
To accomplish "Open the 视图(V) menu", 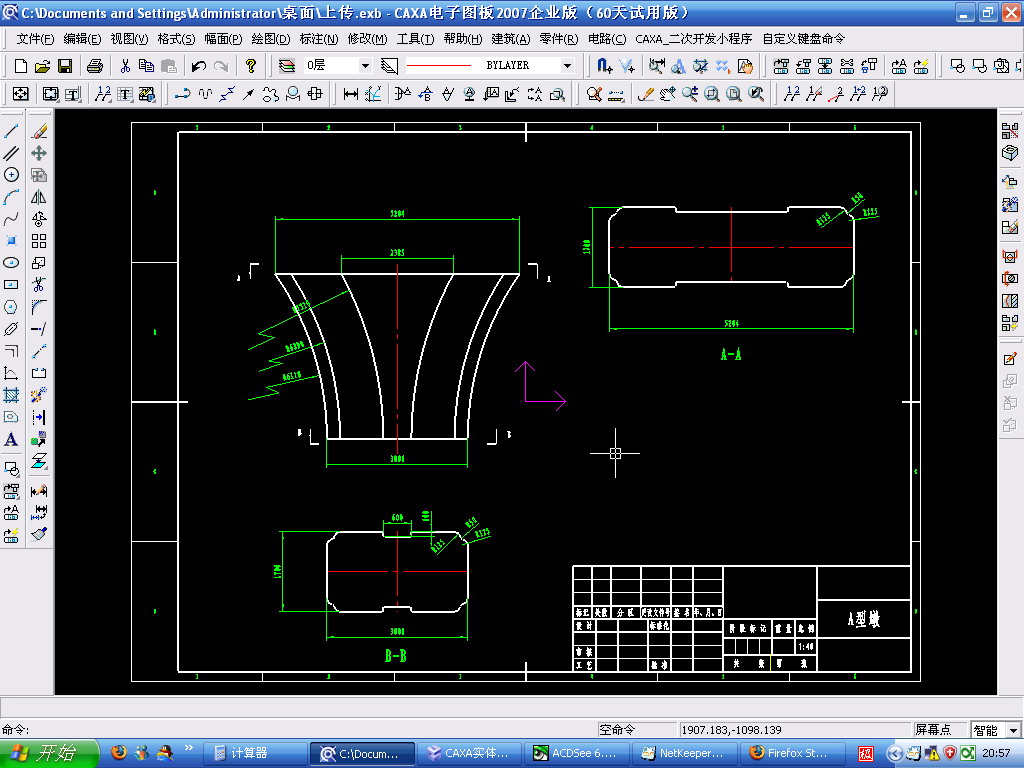I will click(x=129, y=39).
